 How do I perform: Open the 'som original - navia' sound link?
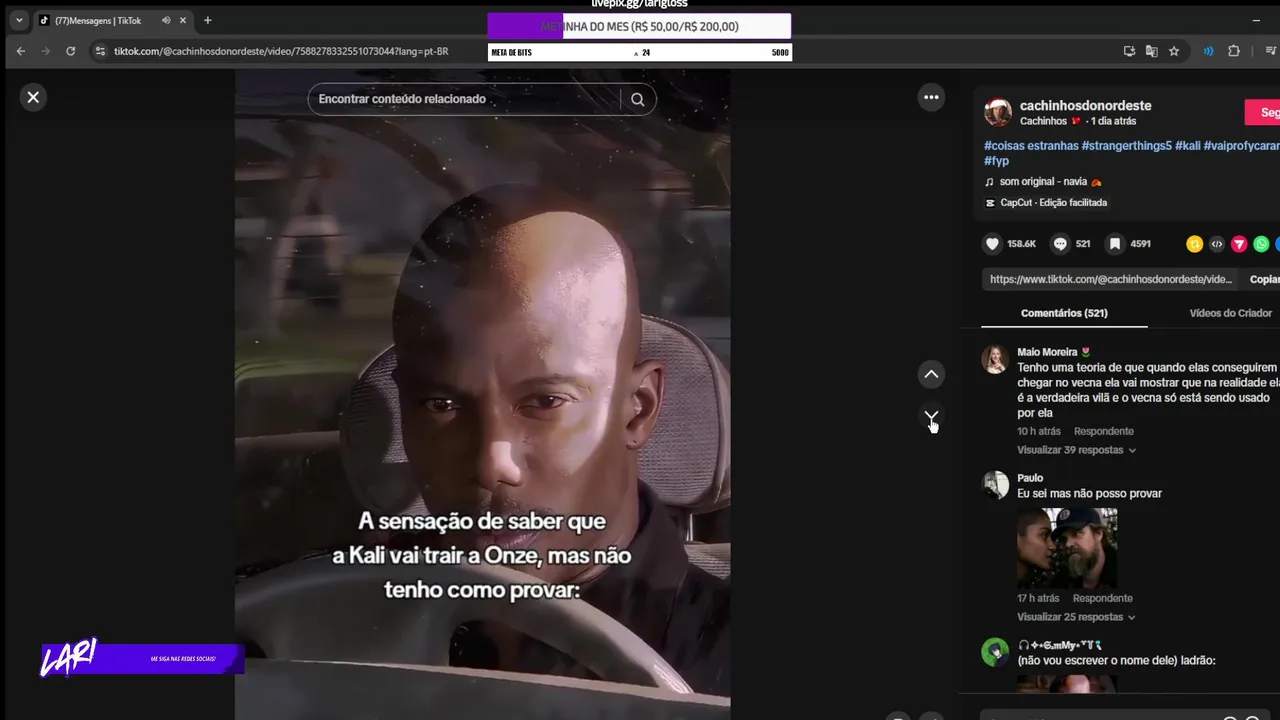pos(1043,182)
